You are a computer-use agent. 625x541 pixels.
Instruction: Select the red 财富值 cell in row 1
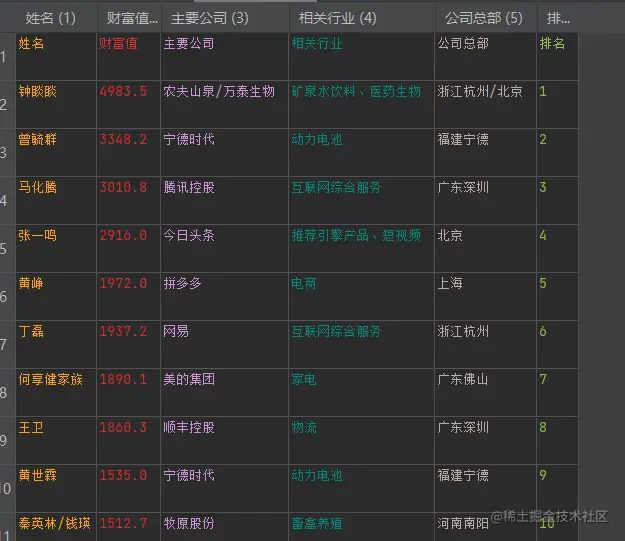[128, 57]
